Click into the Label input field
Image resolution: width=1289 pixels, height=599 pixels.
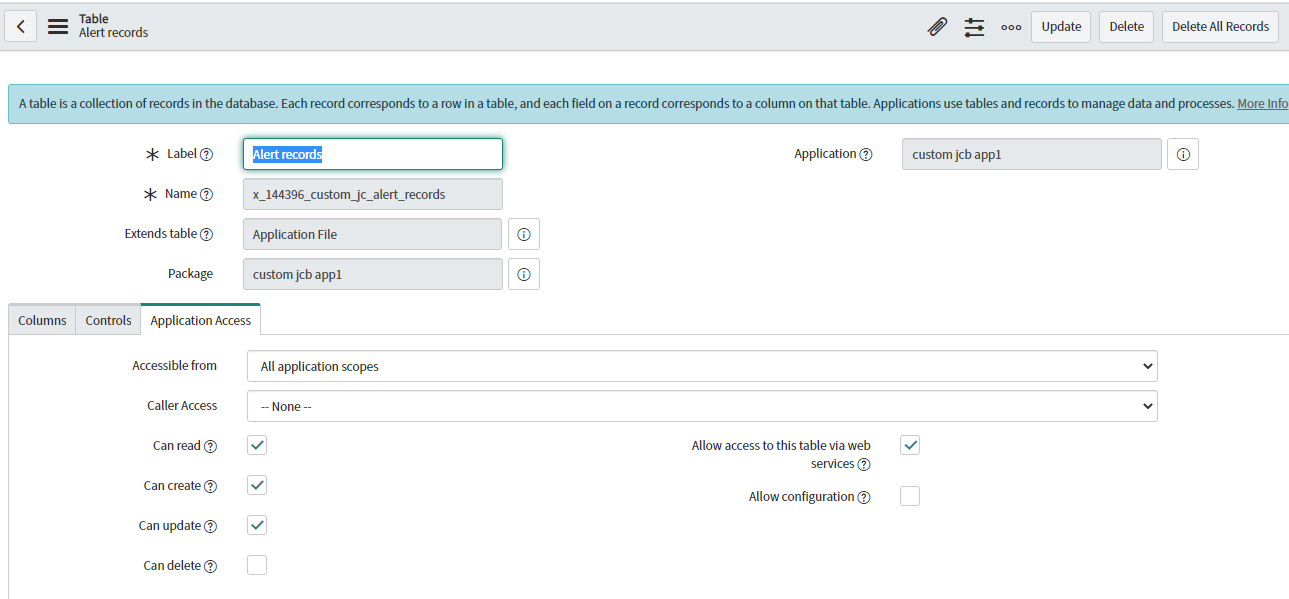[373, 154]
